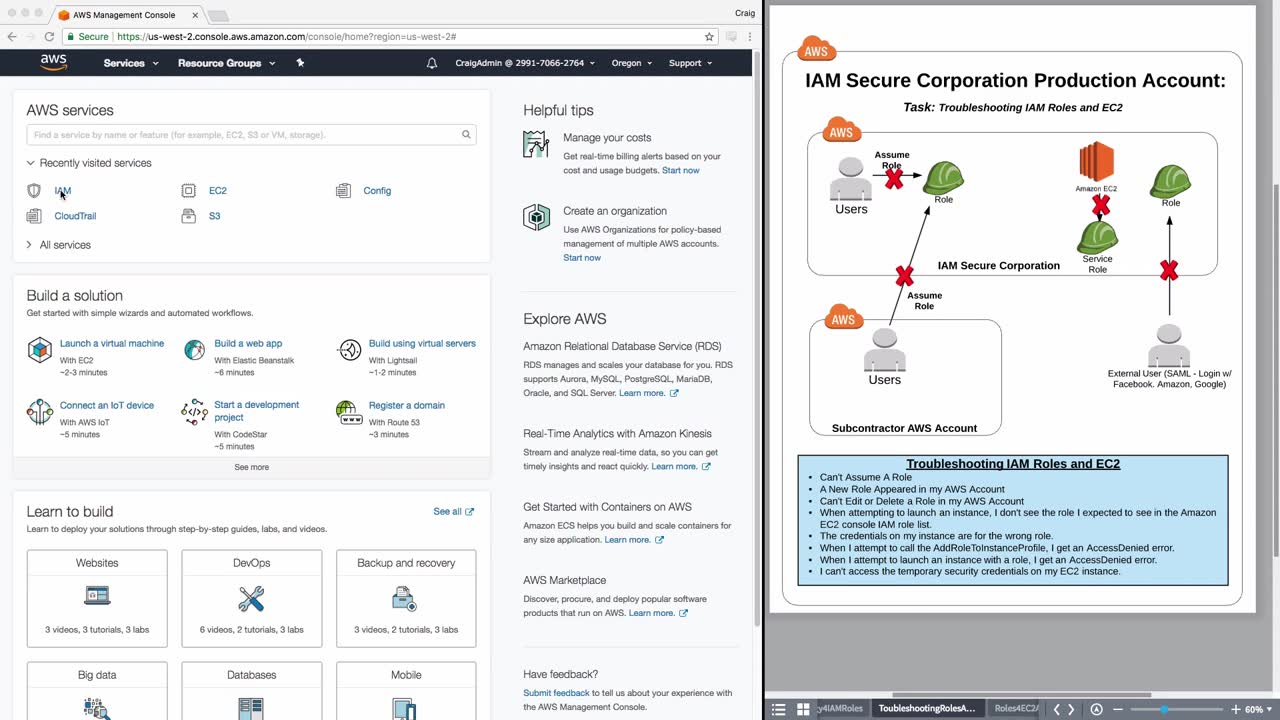
Task: Open the CraigAdmin account dropdown
Action: 525,63
